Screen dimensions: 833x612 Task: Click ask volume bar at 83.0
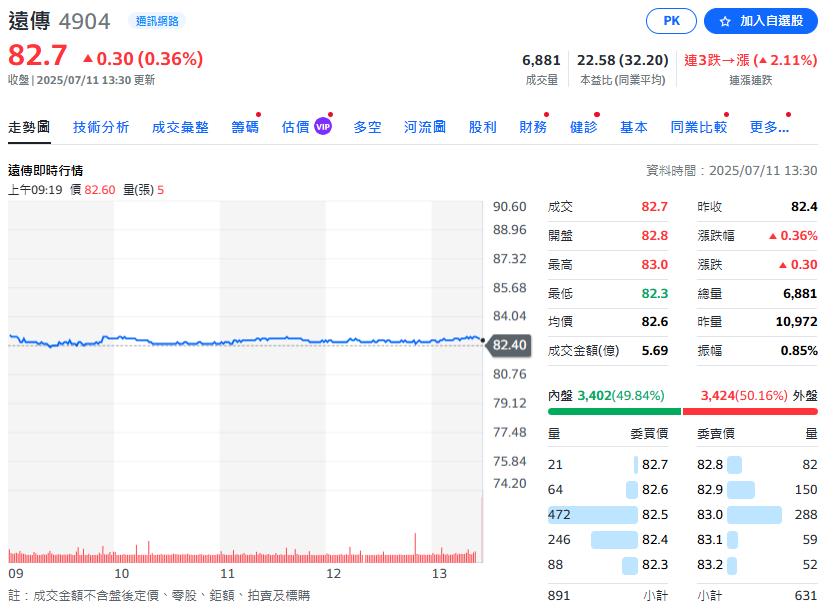(x=754, y=514)
